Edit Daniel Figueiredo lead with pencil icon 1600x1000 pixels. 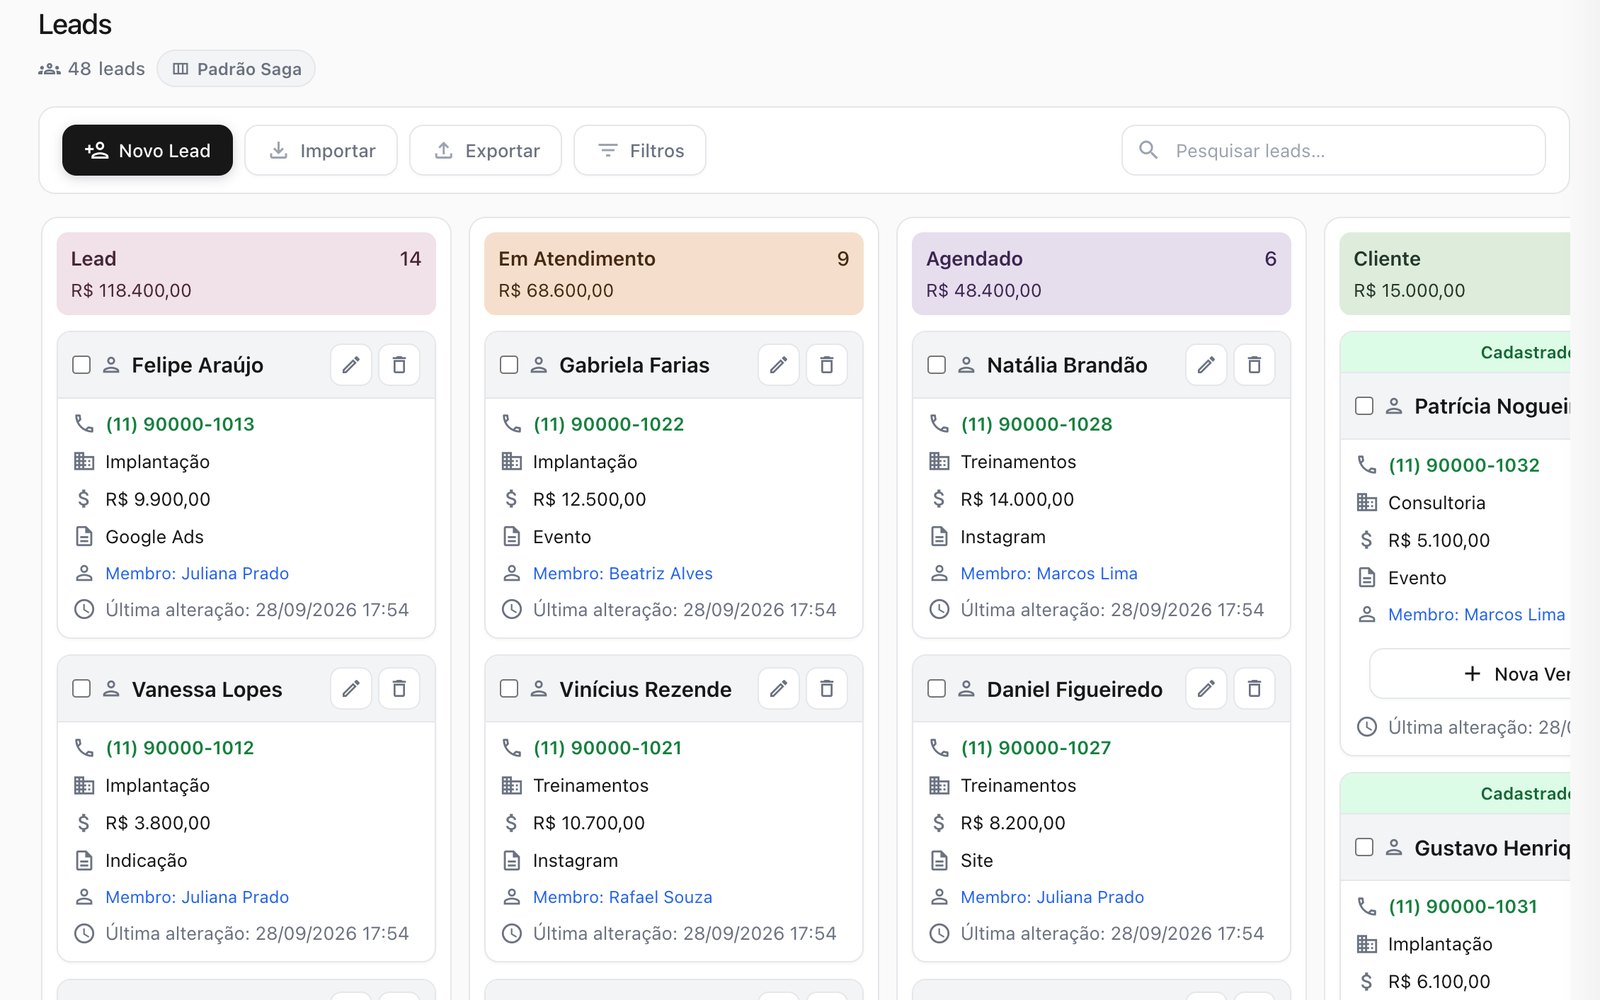pos(1206,689)
